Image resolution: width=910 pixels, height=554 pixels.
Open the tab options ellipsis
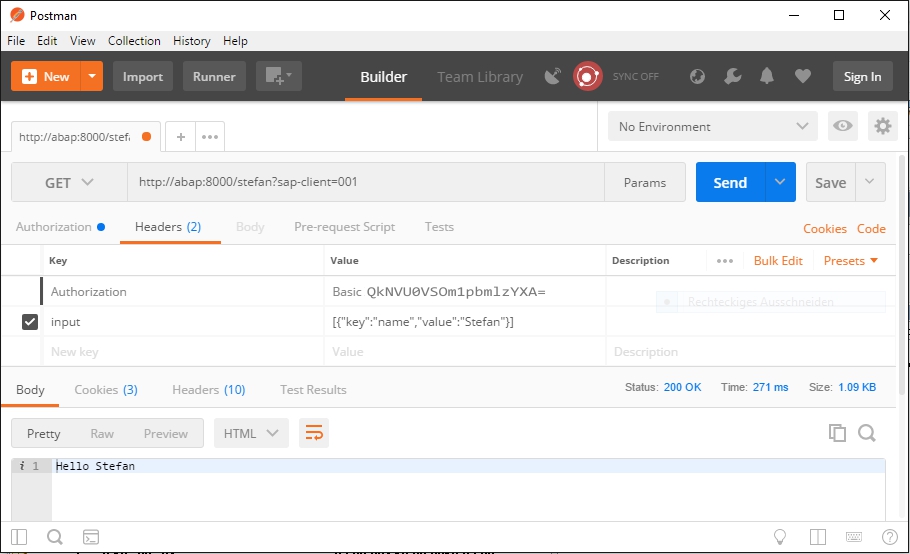(210, 137)
